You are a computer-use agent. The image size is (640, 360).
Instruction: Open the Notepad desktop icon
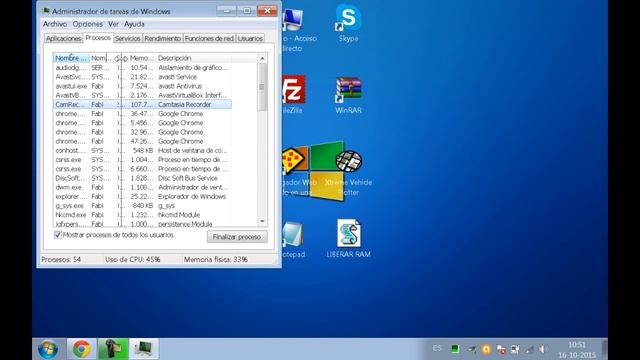293,240
